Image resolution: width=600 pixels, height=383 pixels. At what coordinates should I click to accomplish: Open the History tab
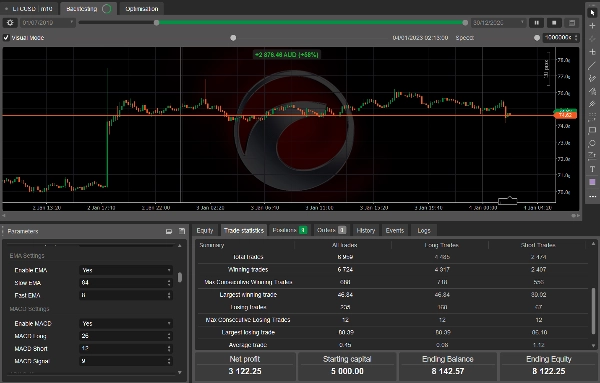click(x=366, y=230)
